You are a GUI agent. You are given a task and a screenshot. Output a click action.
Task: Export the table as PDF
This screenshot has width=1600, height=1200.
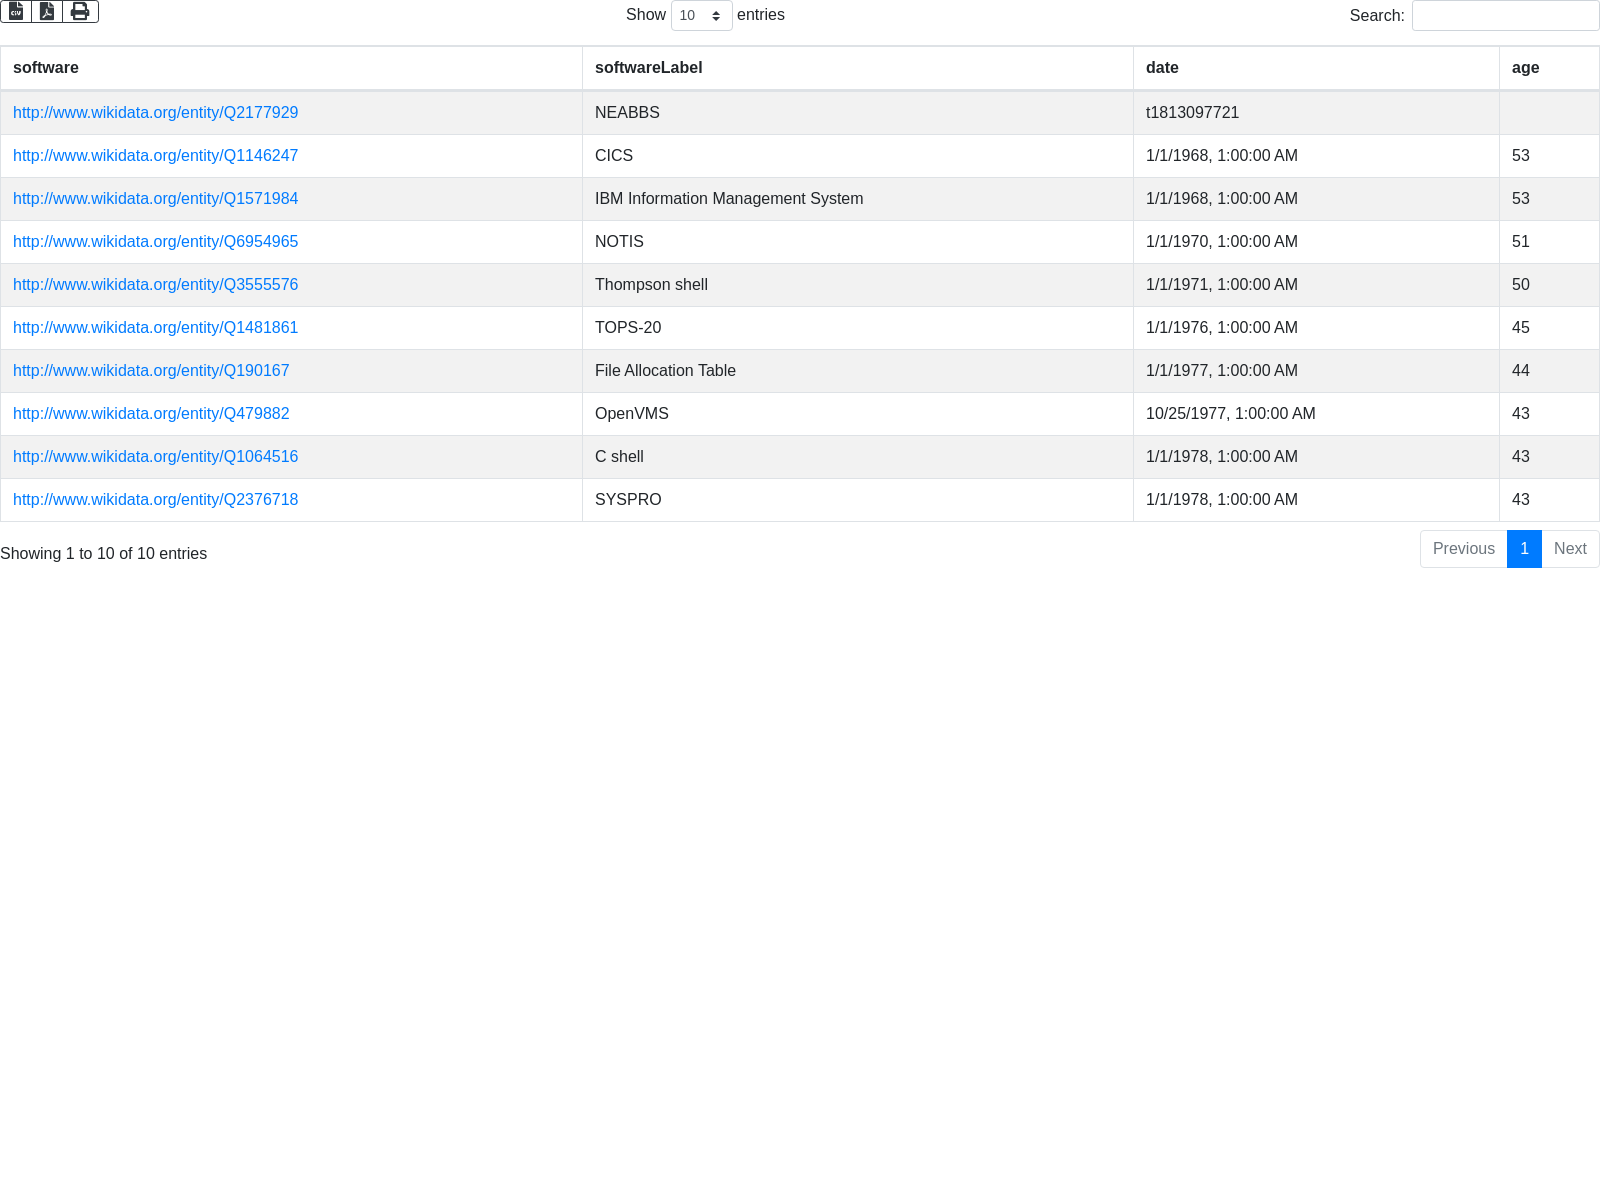click(47, 11)
